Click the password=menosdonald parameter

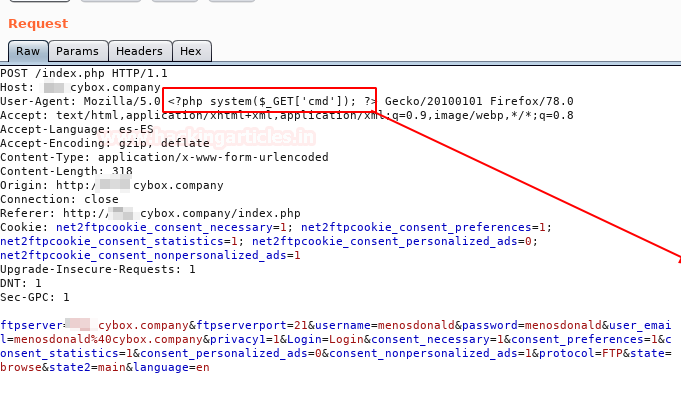532,325
